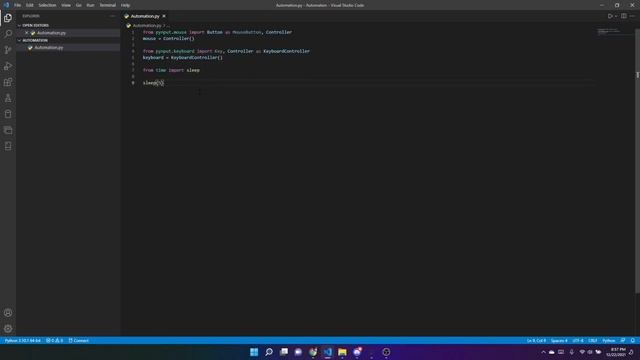640x360 pixels.
Task: Open the taskbar clock and date
Action: (x=617, y=352)
